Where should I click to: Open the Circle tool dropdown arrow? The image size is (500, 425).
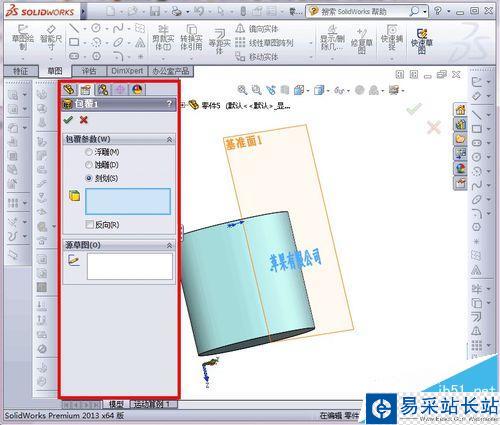point(107,29)
